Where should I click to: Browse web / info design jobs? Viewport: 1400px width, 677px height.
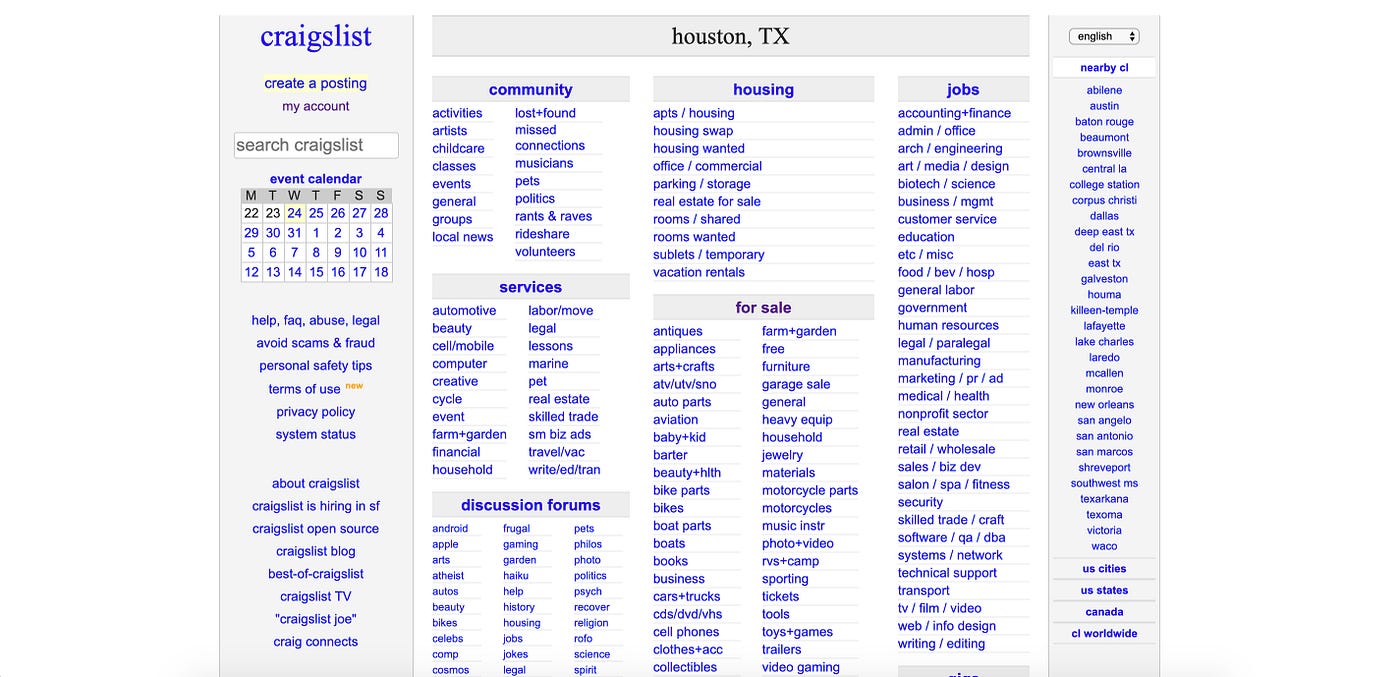[947, 626]
